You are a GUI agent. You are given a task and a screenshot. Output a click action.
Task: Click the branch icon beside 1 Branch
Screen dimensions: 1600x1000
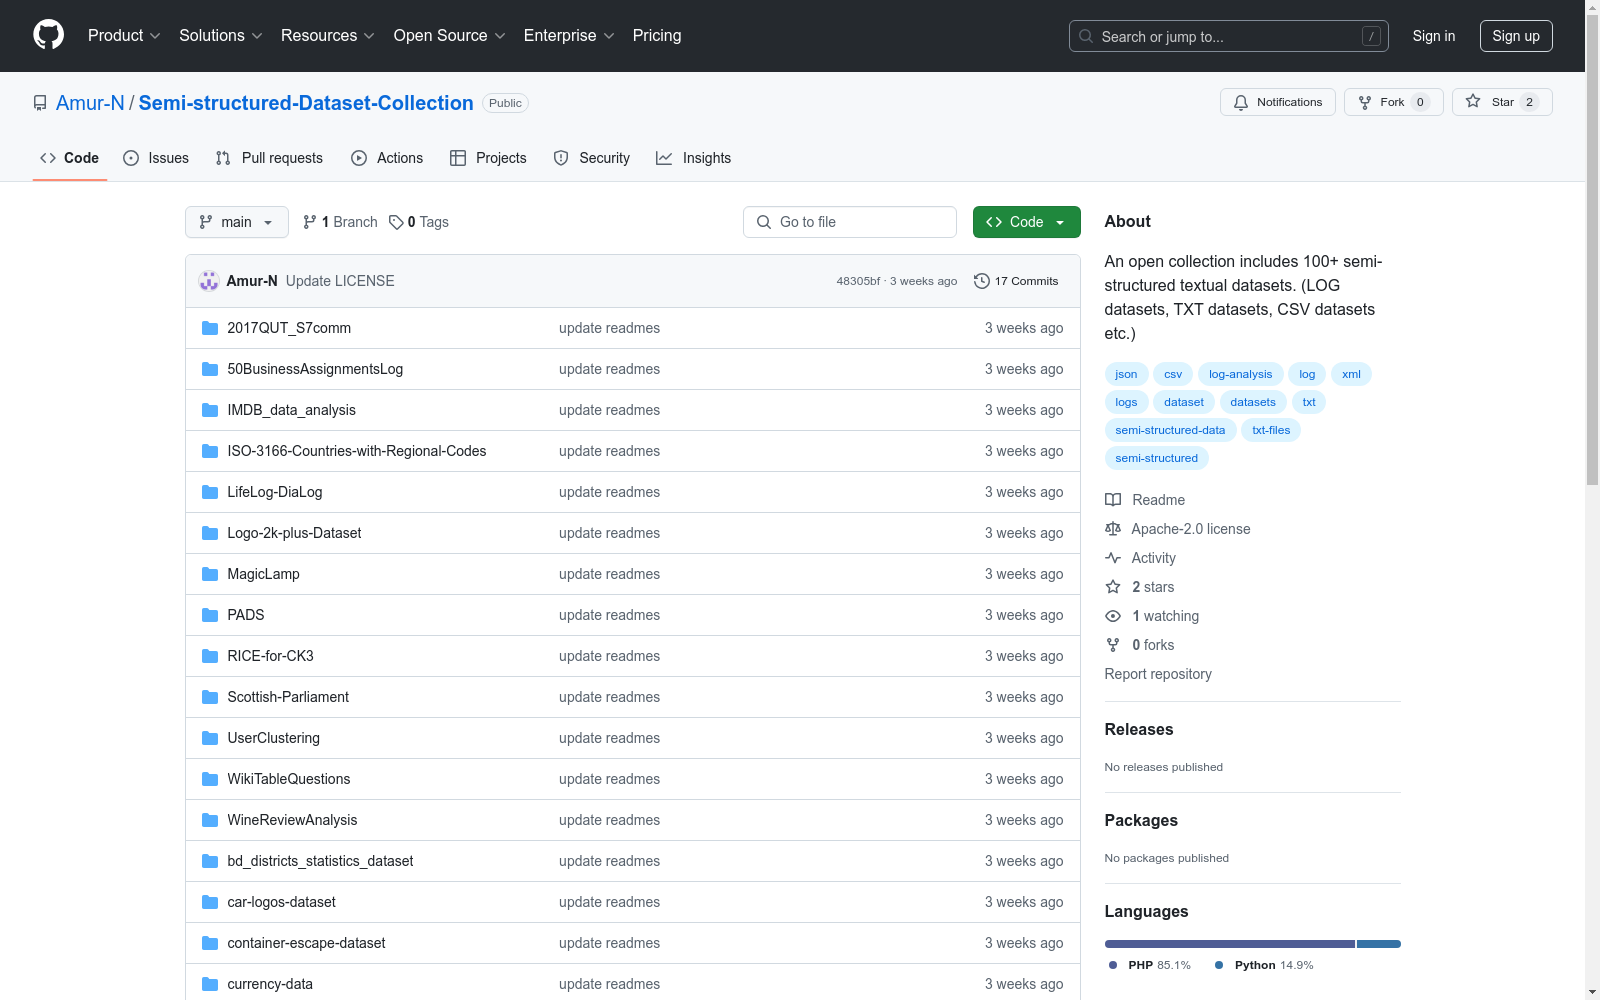310,222
